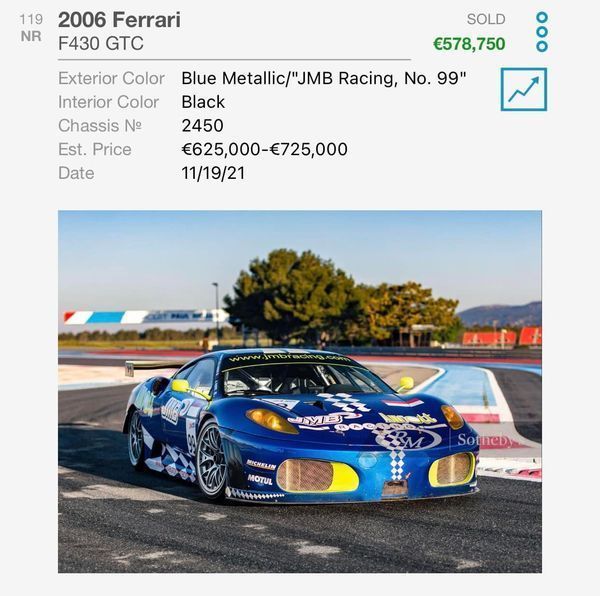The width and height of the screenshot is (600, 596).
Task: Click the Date field label
Action: [76, 173]
